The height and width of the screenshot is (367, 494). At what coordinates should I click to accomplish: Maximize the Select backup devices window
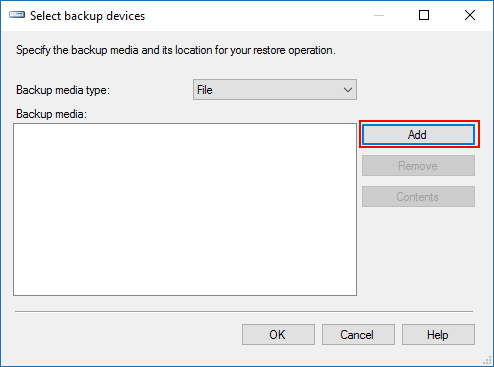tap(424, 15)
